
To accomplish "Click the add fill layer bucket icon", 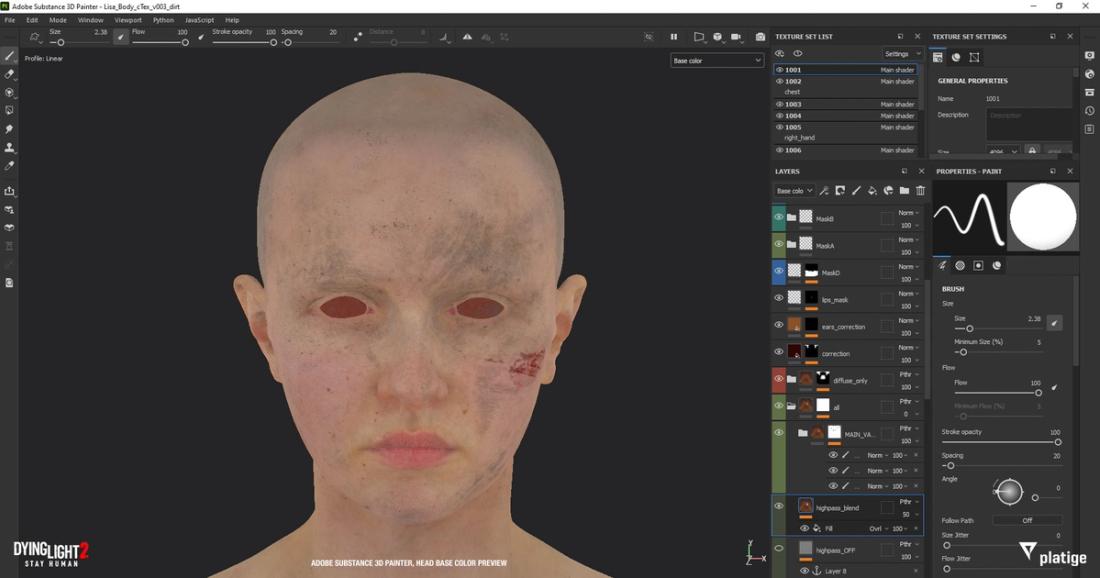I will pyautogui.click(x=872, y=191).
